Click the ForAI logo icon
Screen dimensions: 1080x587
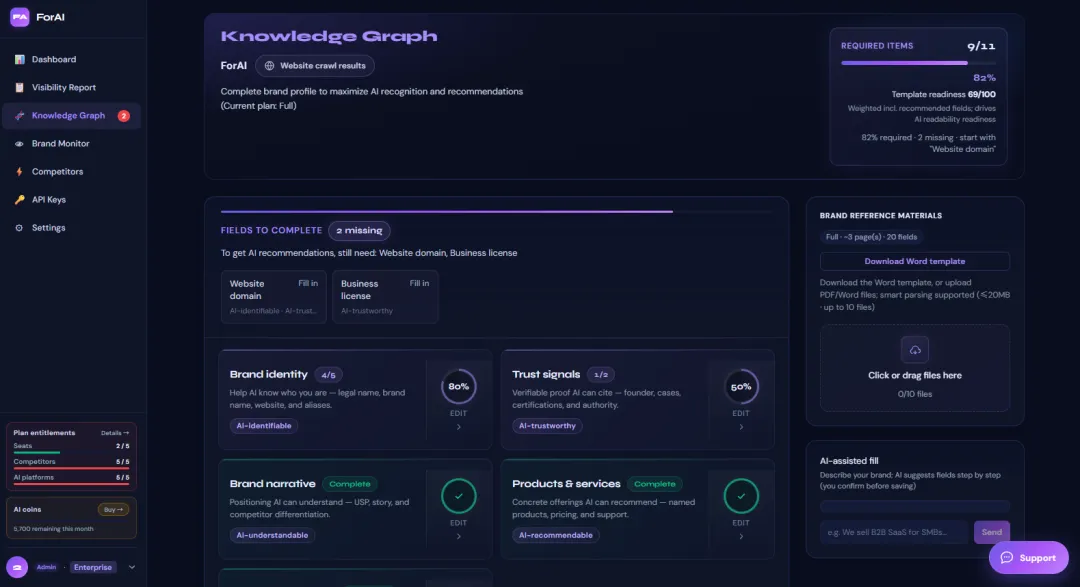coord(19,17)
